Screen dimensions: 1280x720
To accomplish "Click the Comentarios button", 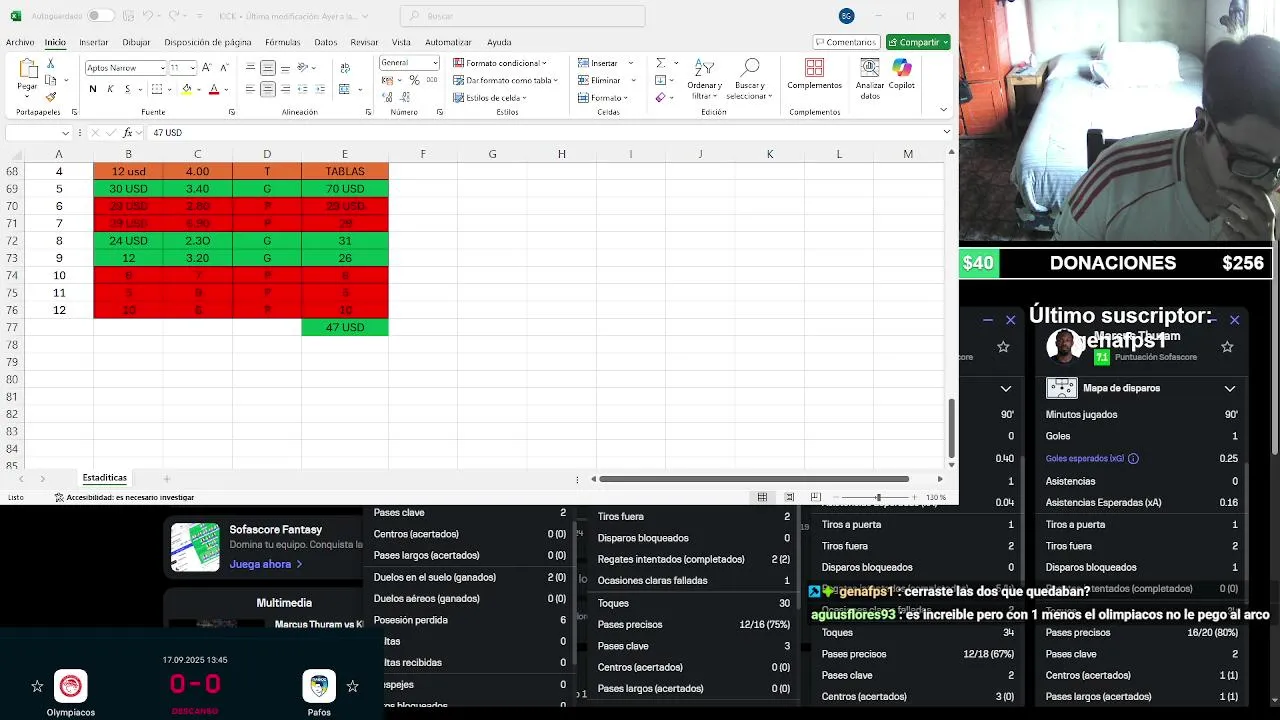I will pos(846,42).
